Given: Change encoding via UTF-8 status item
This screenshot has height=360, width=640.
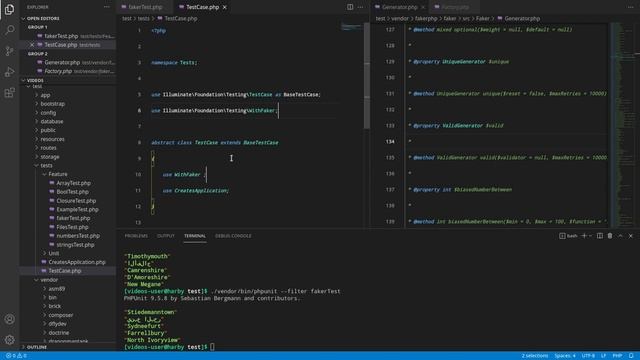Looking at the screenshot, I should click(588, 356).
